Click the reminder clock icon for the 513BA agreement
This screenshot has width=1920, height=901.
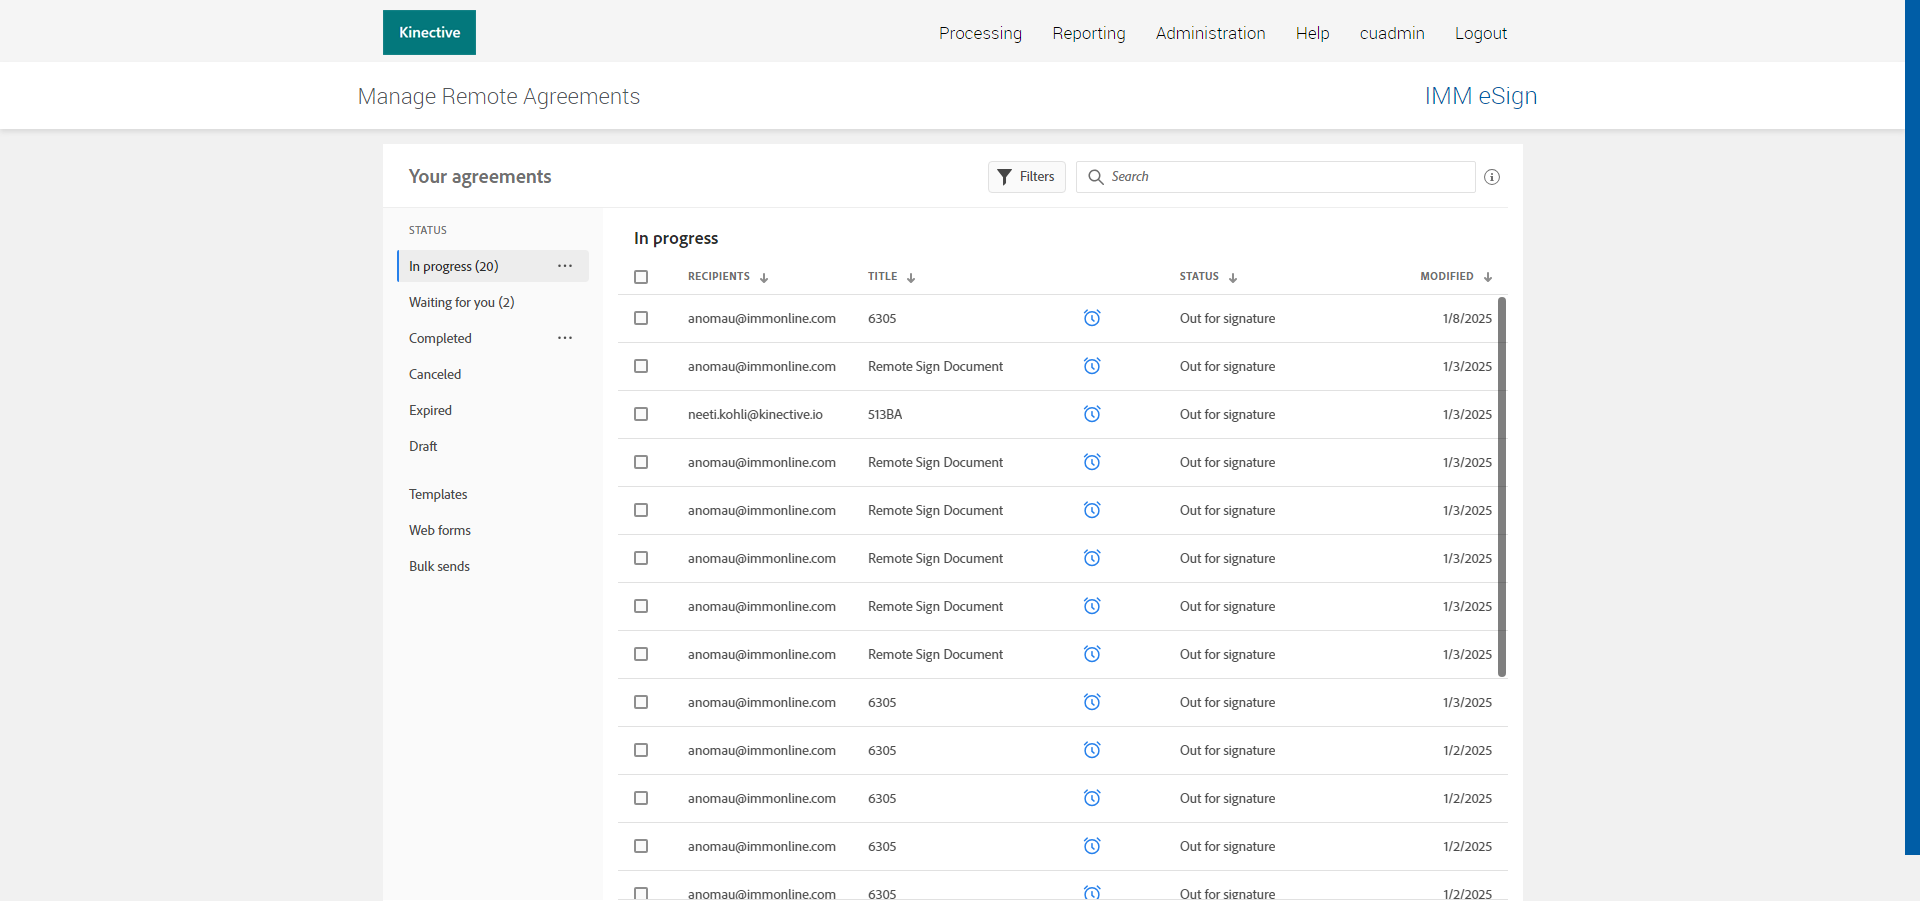point(1092,414)
